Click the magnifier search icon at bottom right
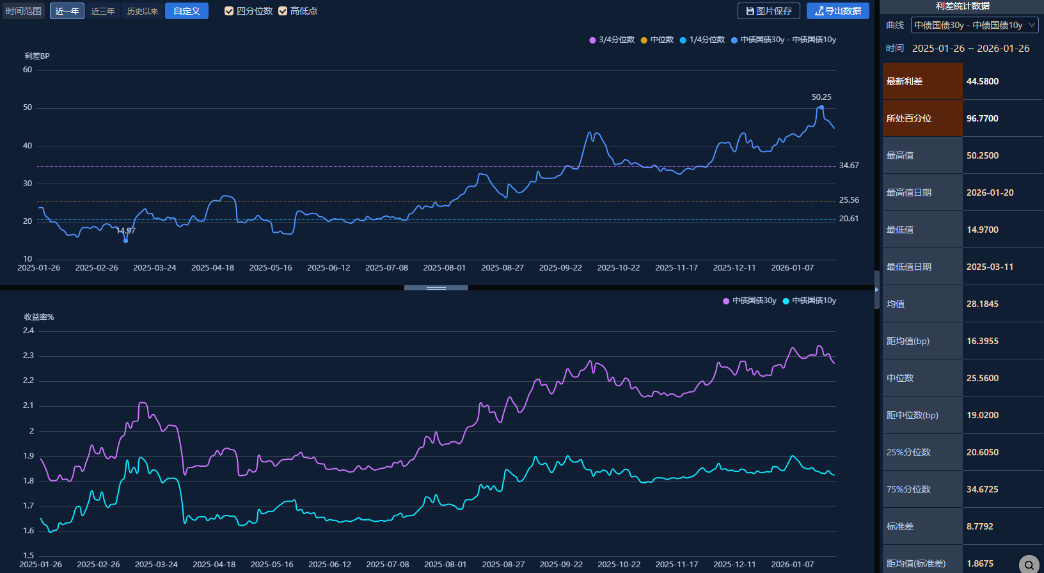Viewport: 1044px width, 573px height. [1028, 564]
